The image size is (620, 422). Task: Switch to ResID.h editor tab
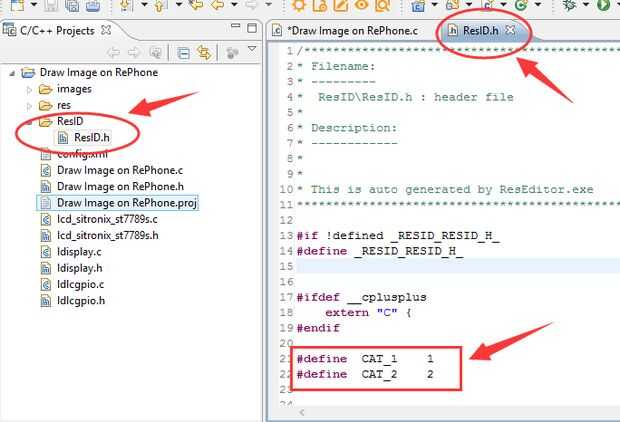pyautogui.click(x=480, y=30)
